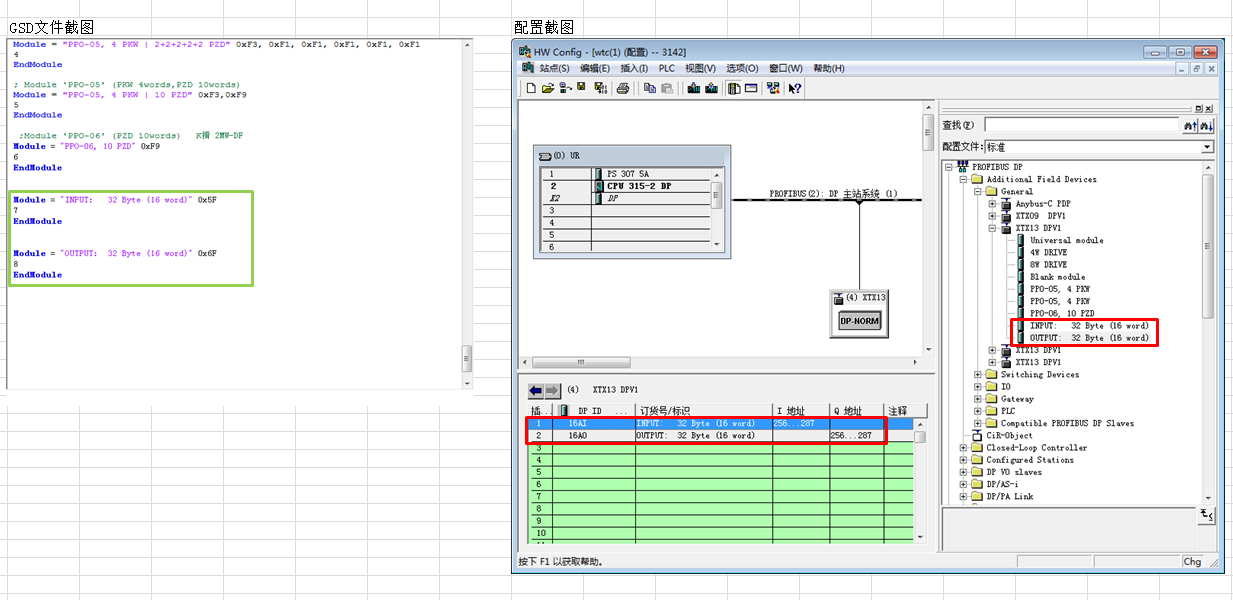Viewport: 1233px width, 600px height.
Task: Click the Copy toolbar icon
Action: (650, 88)
